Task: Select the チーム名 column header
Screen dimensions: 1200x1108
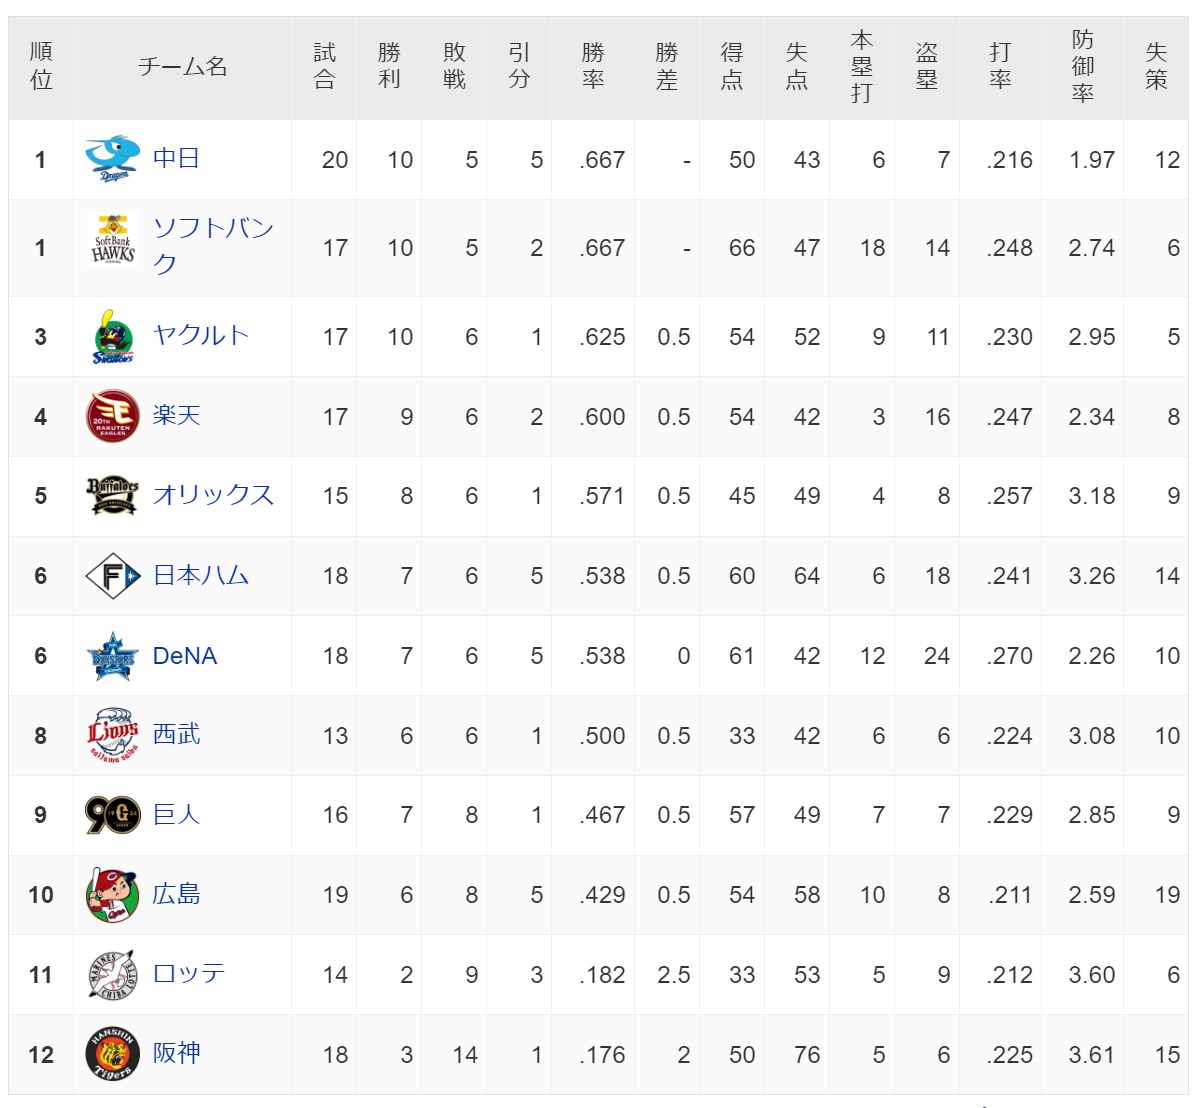Action: tap(182, 67)
